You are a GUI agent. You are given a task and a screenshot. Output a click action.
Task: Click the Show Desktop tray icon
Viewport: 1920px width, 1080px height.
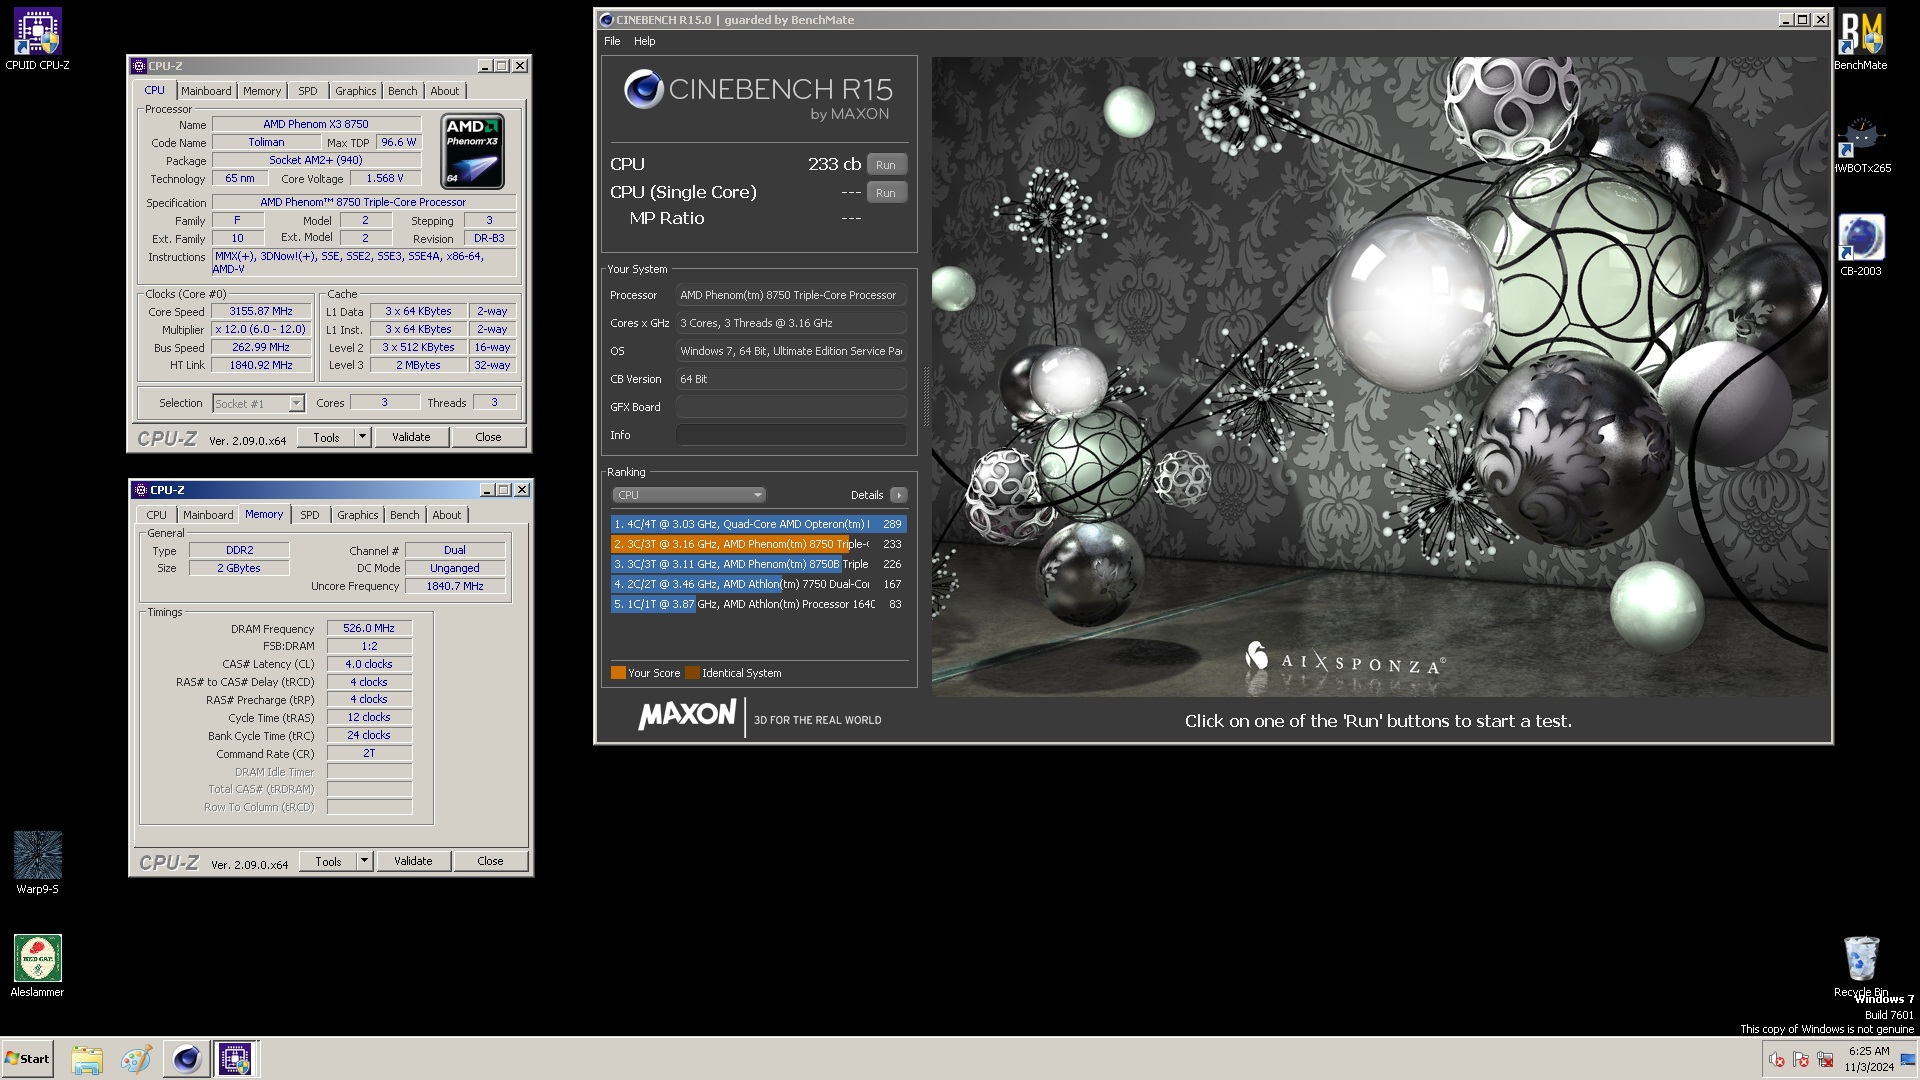click(x=1908, y=1060)
